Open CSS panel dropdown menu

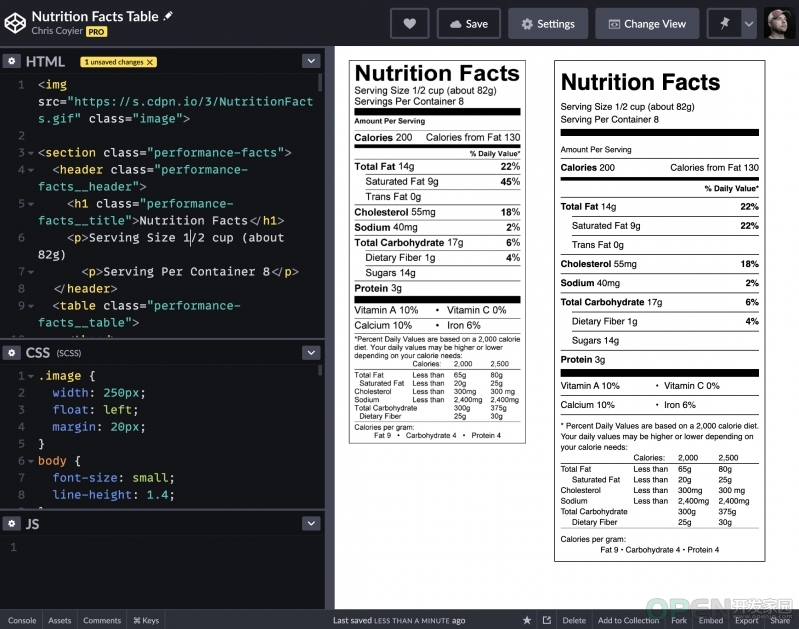[x=311, y=352]
